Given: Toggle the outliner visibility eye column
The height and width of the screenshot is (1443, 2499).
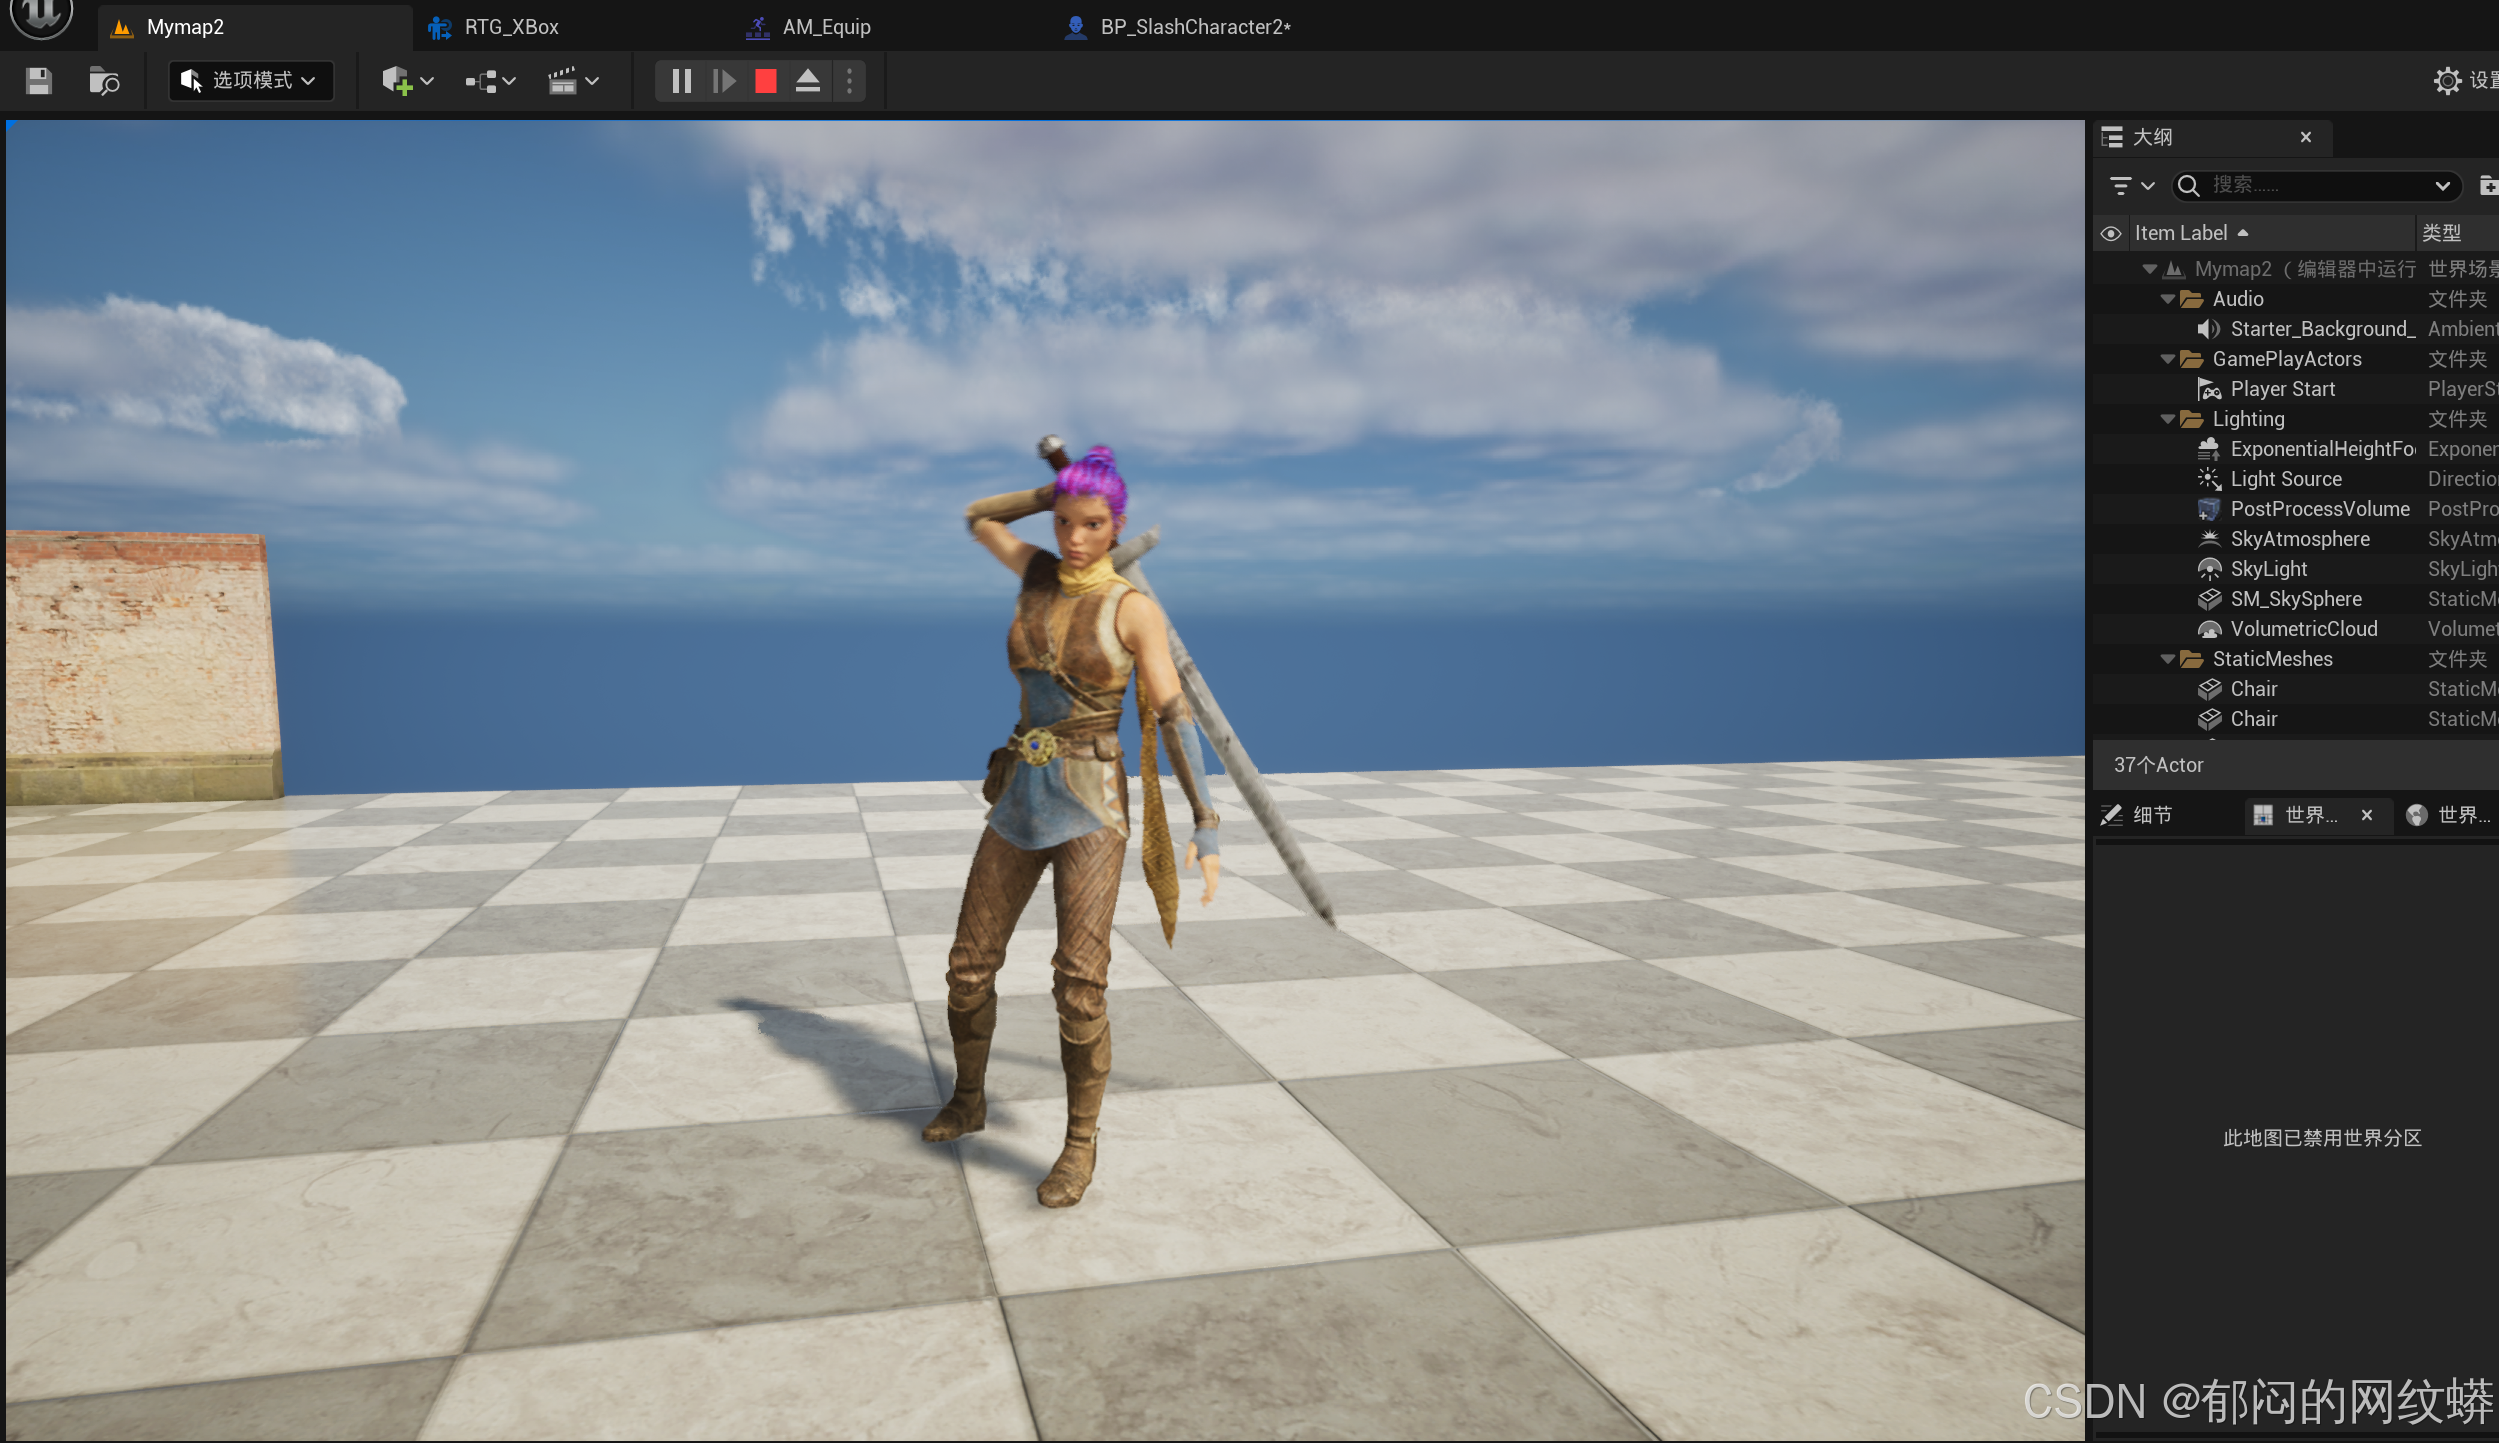Looking at the screenshot, I should click(x=2111, y=234).
